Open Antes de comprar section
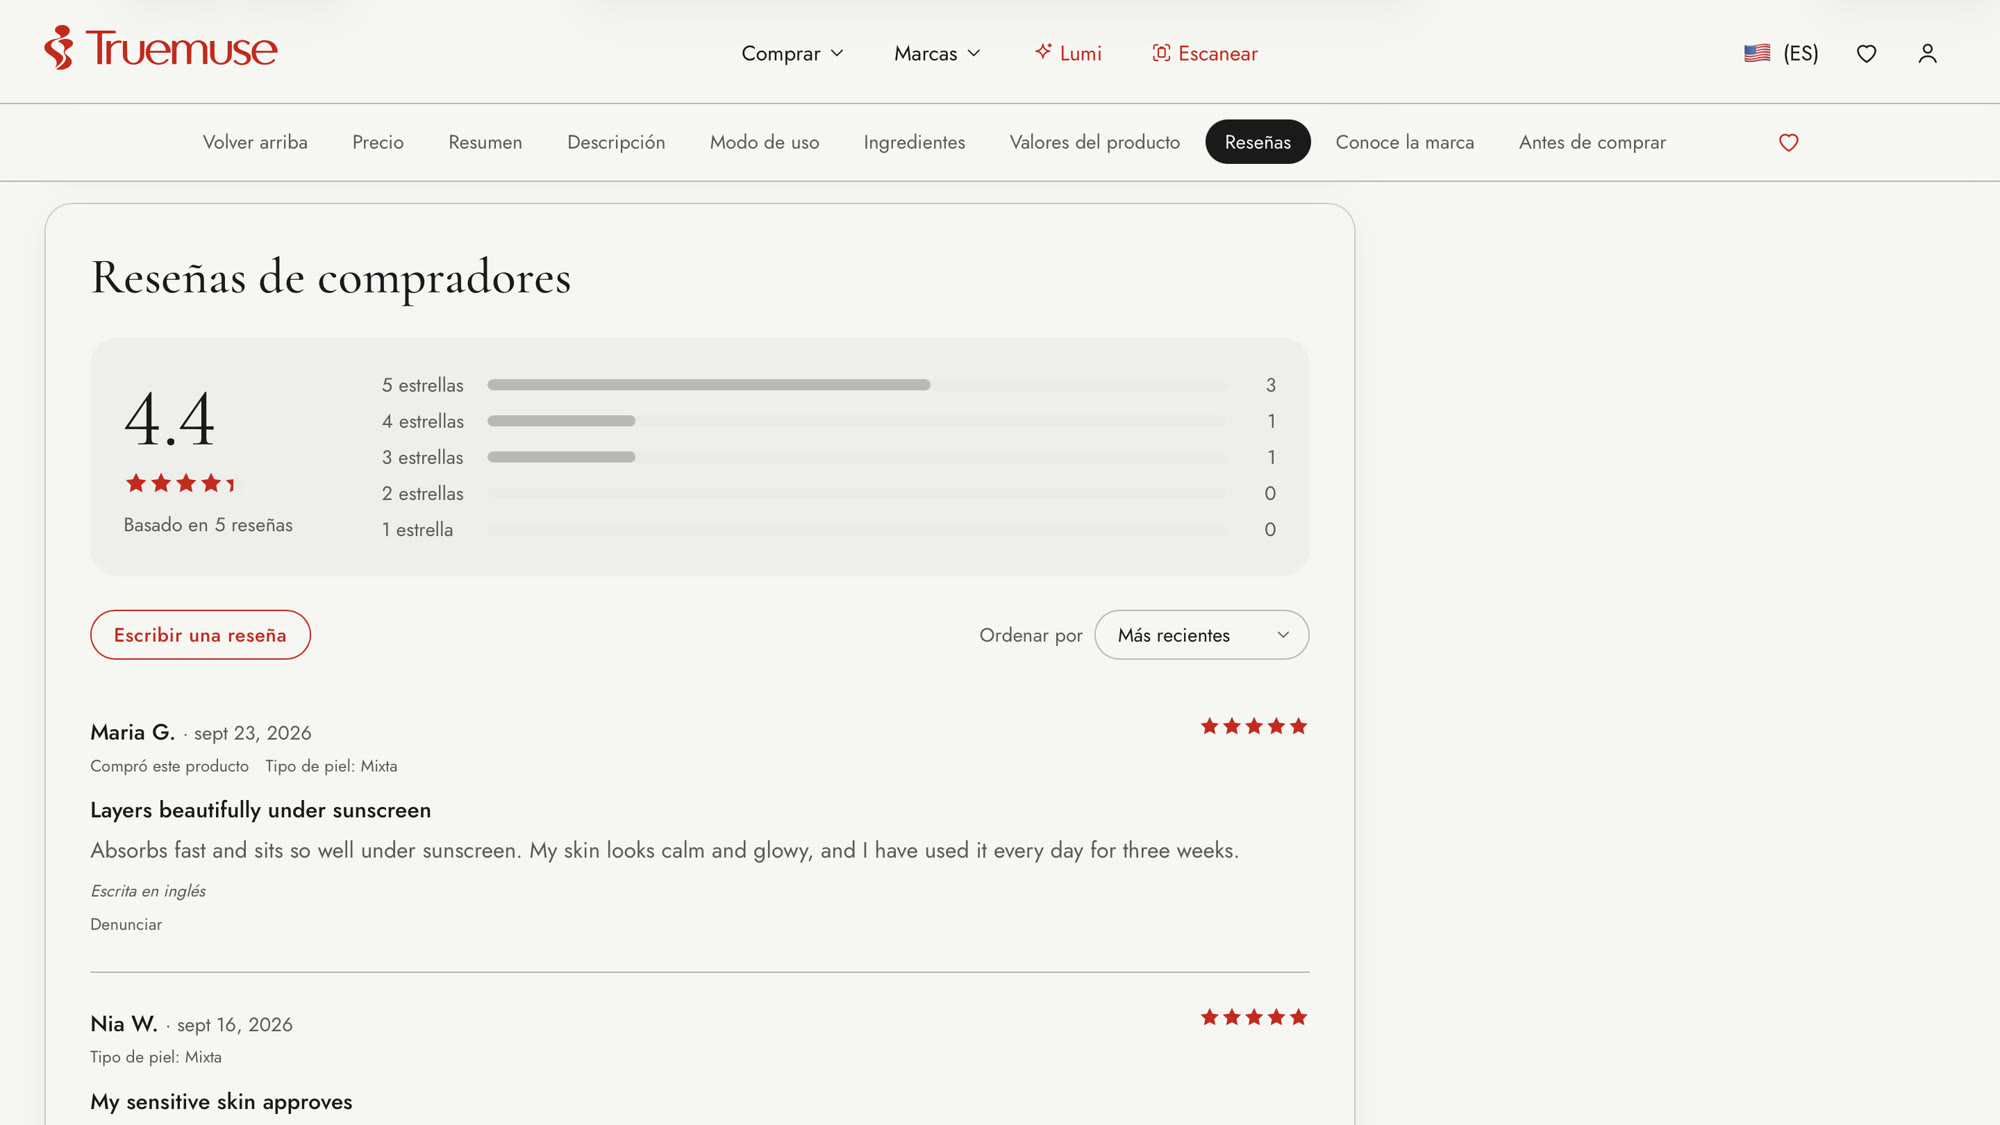This screenshot has width=2000, height=1125. (1592, 142)
